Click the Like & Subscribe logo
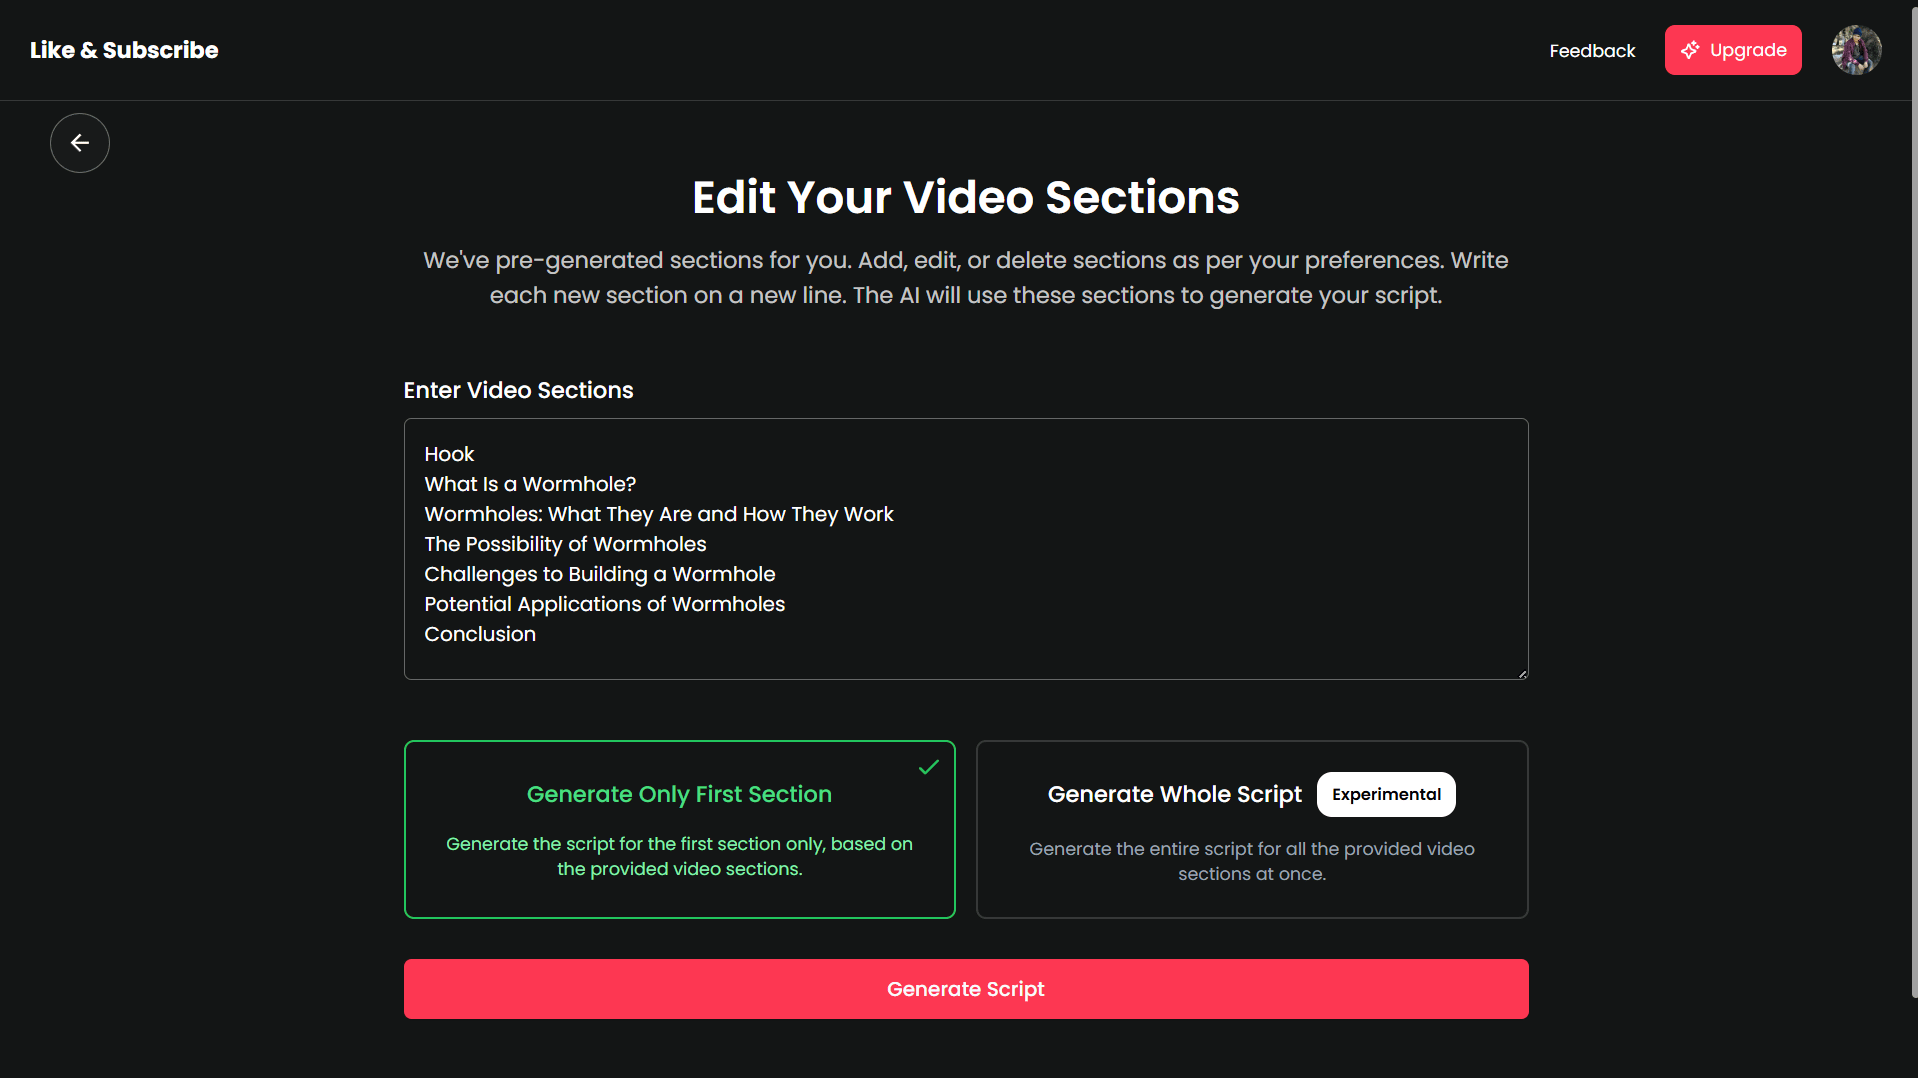The height and width of the screenshot is (1078, 1918). 124,50
